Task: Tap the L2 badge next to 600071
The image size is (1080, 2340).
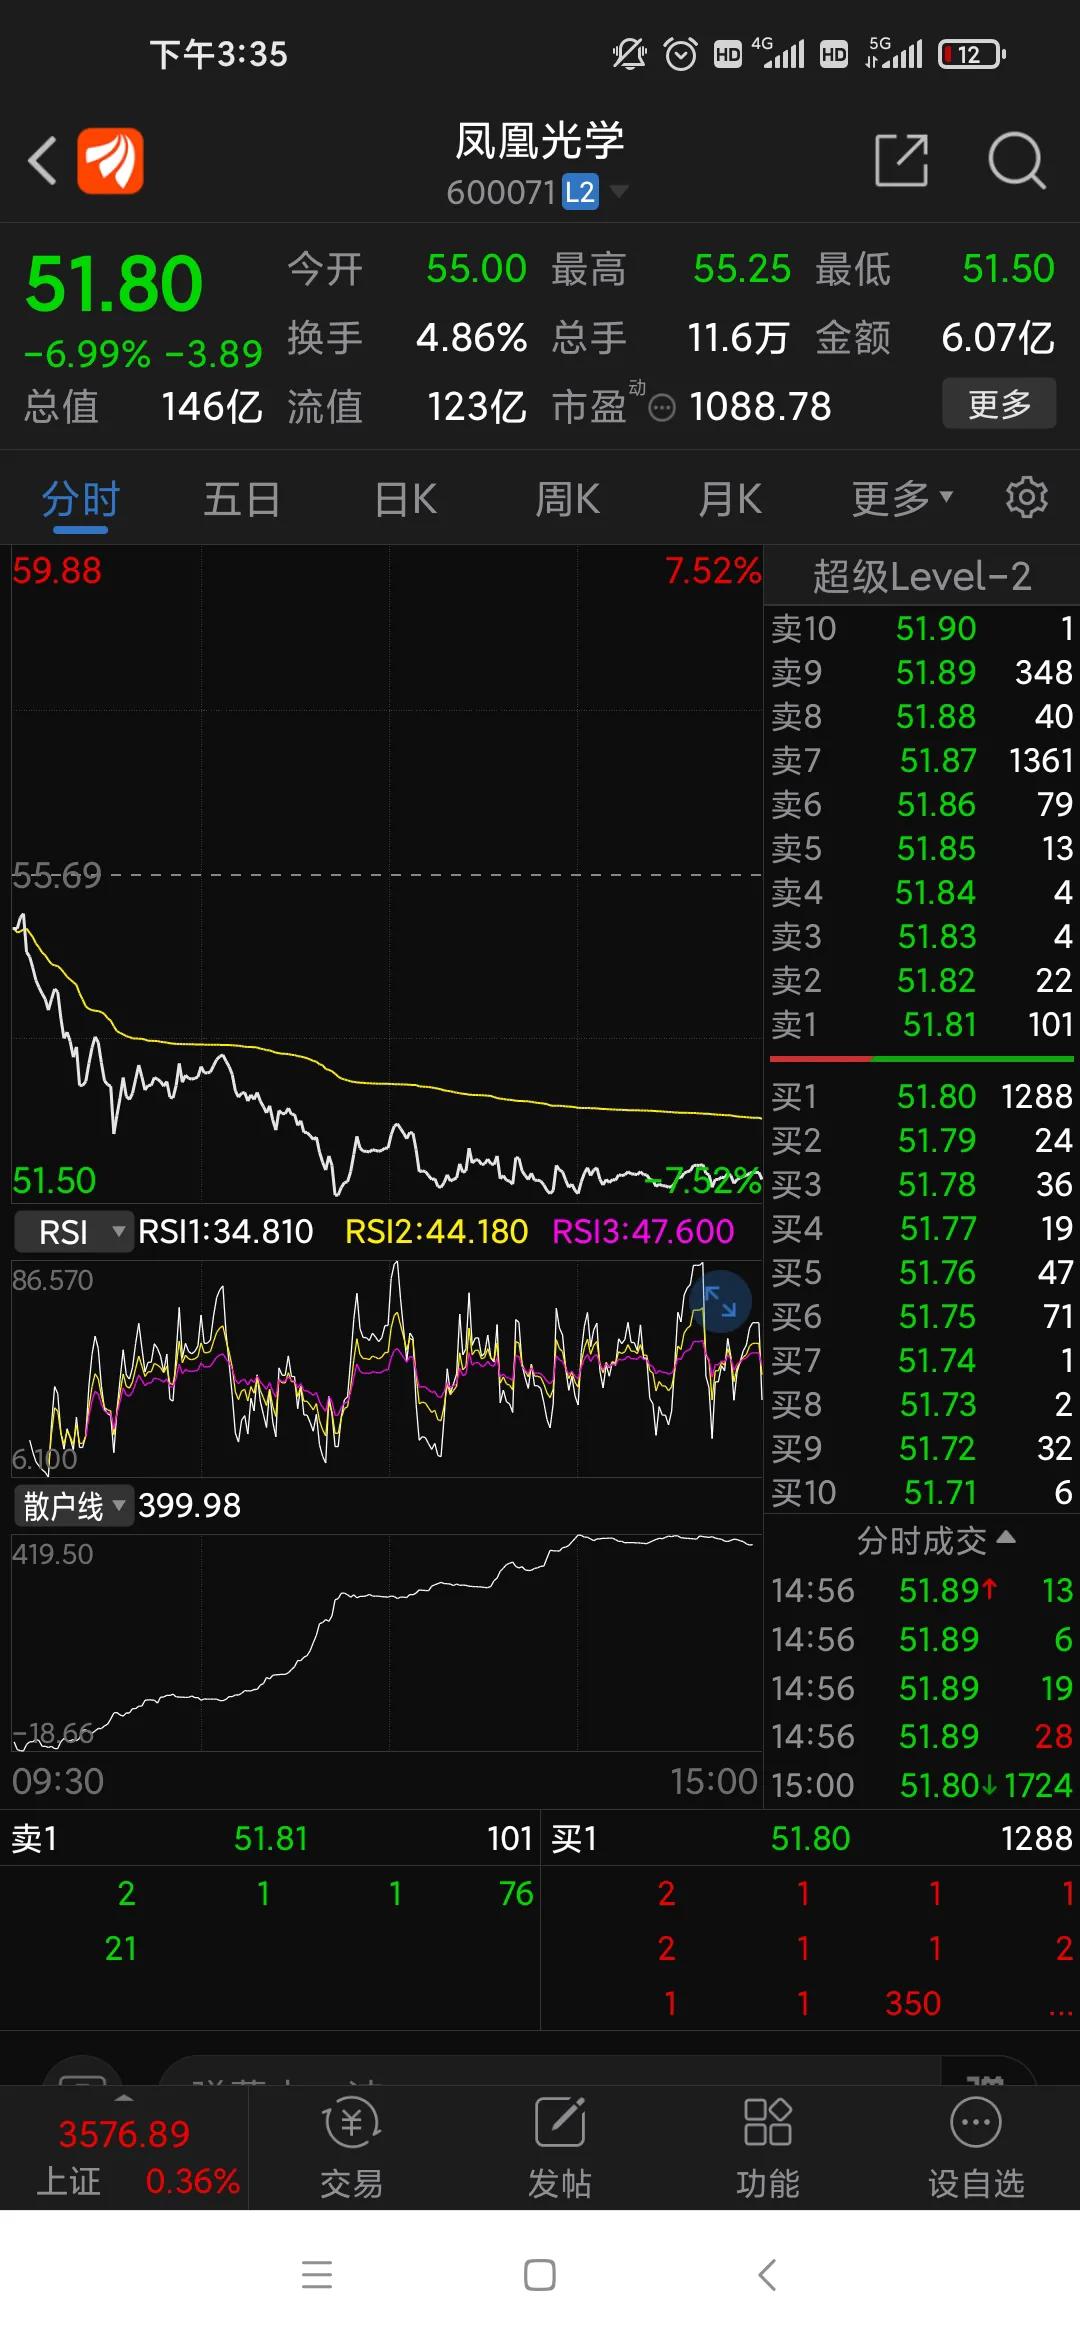Action: [580, 191]
